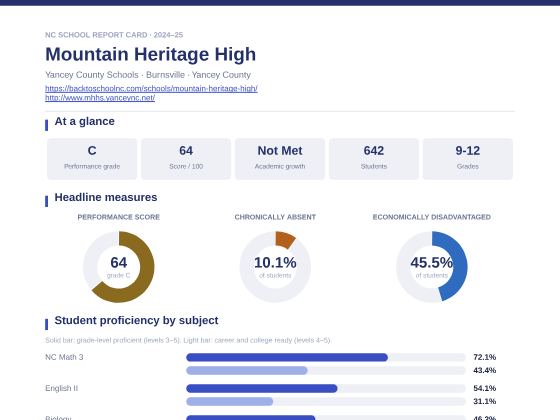Viewport: 560px width, 420px height.
Task: Click the English II subject label
Action: click(x=61, y=388)
